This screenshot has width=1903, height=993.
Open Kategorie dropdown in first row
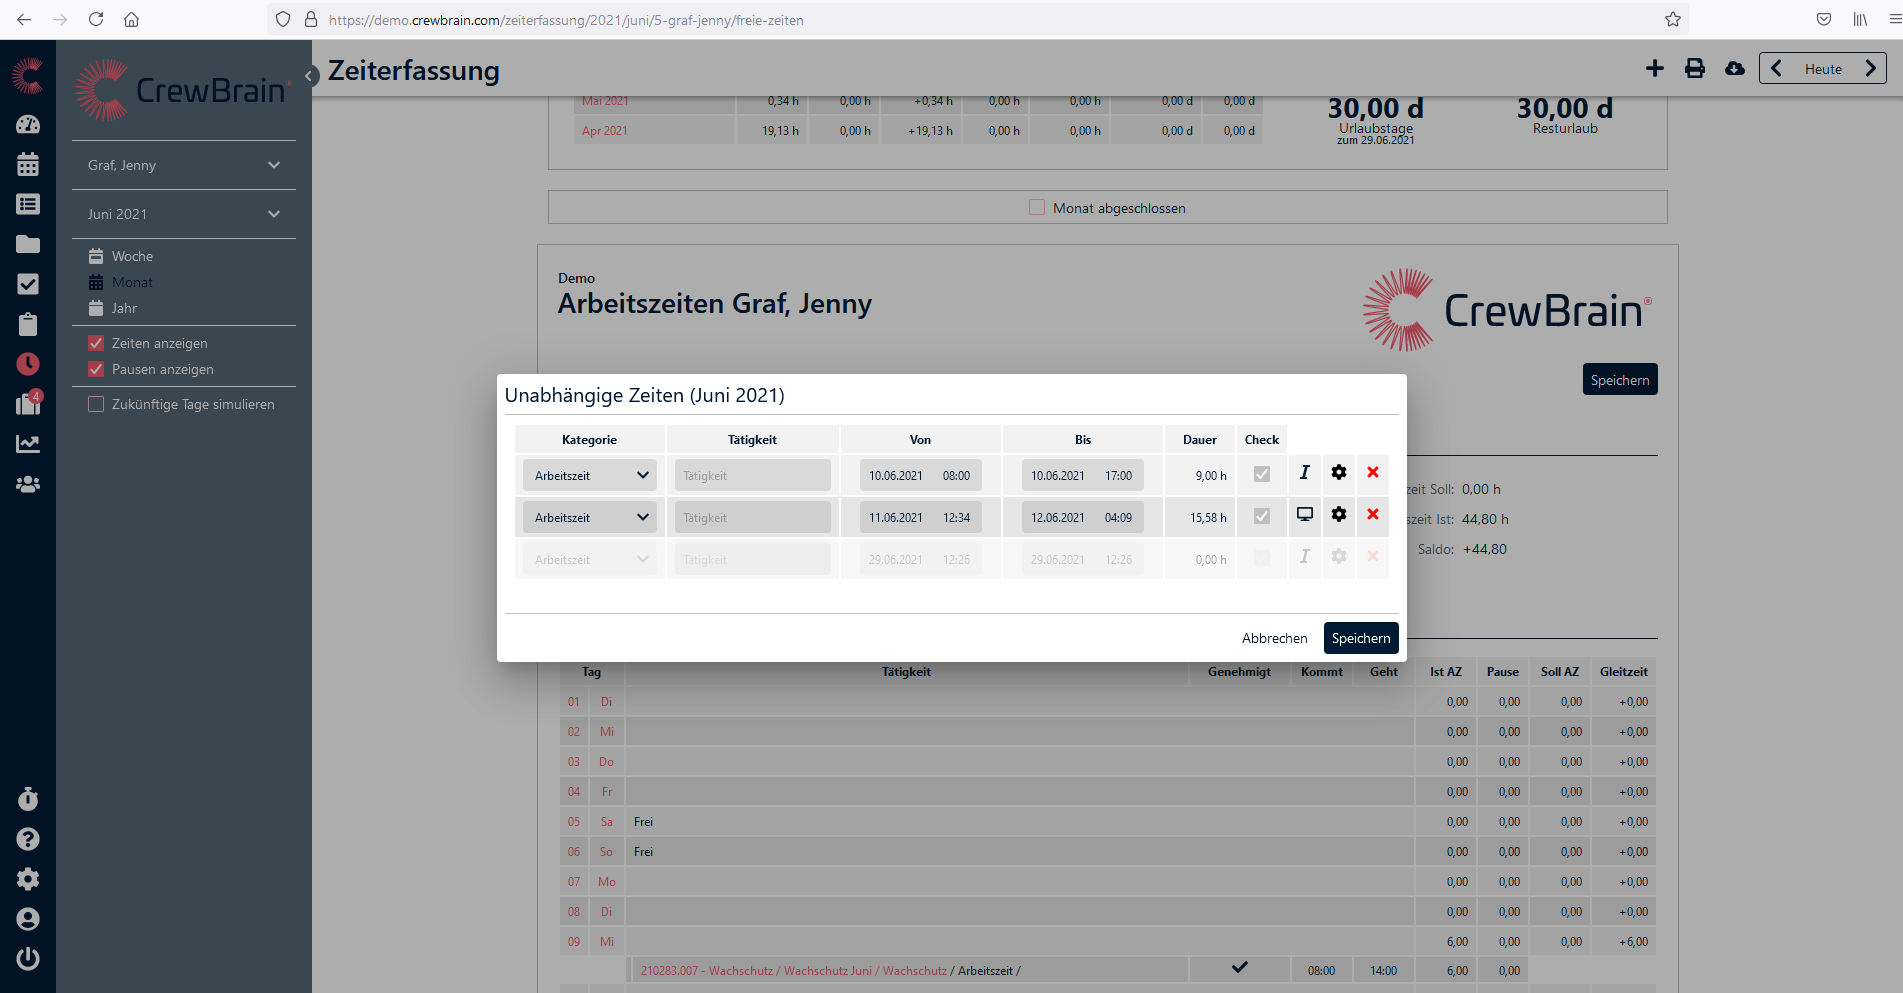pyautogui.click(x=589, y=475)
